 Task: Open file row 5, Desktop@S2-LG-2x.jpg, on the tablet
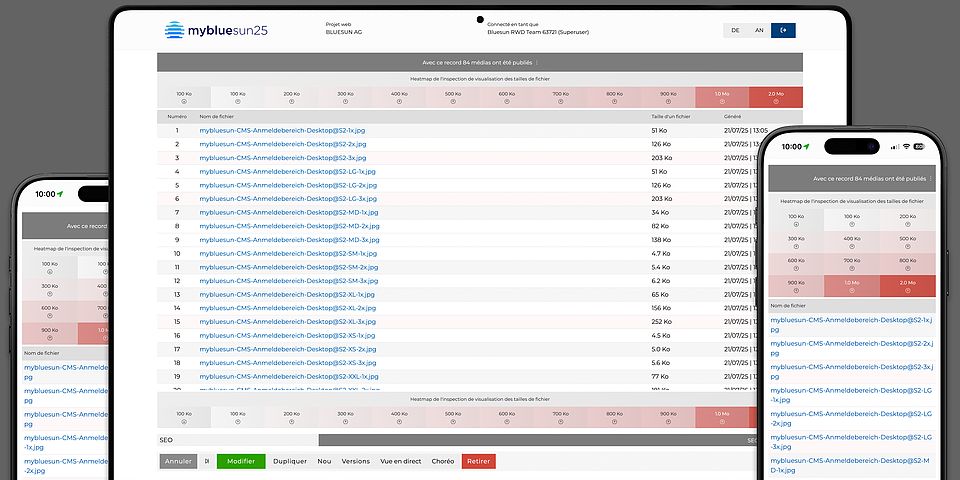[x=288, y=185]
